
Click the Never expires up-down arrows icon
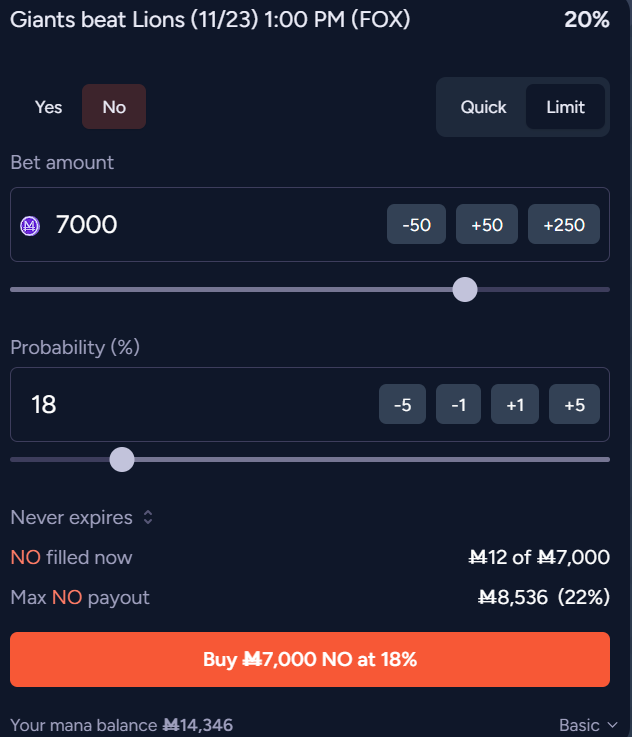coord(148,518)
